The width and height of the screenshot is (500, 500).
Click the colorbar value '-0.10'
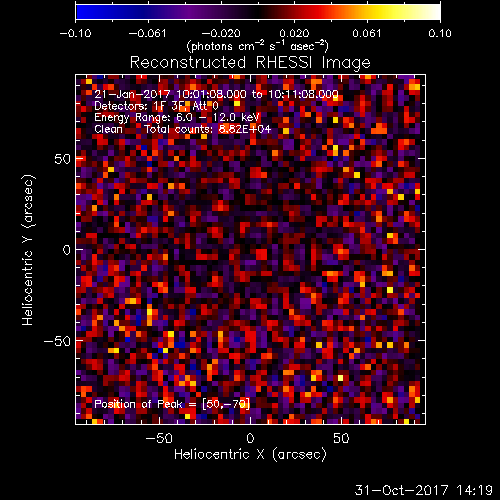point(75,33)
